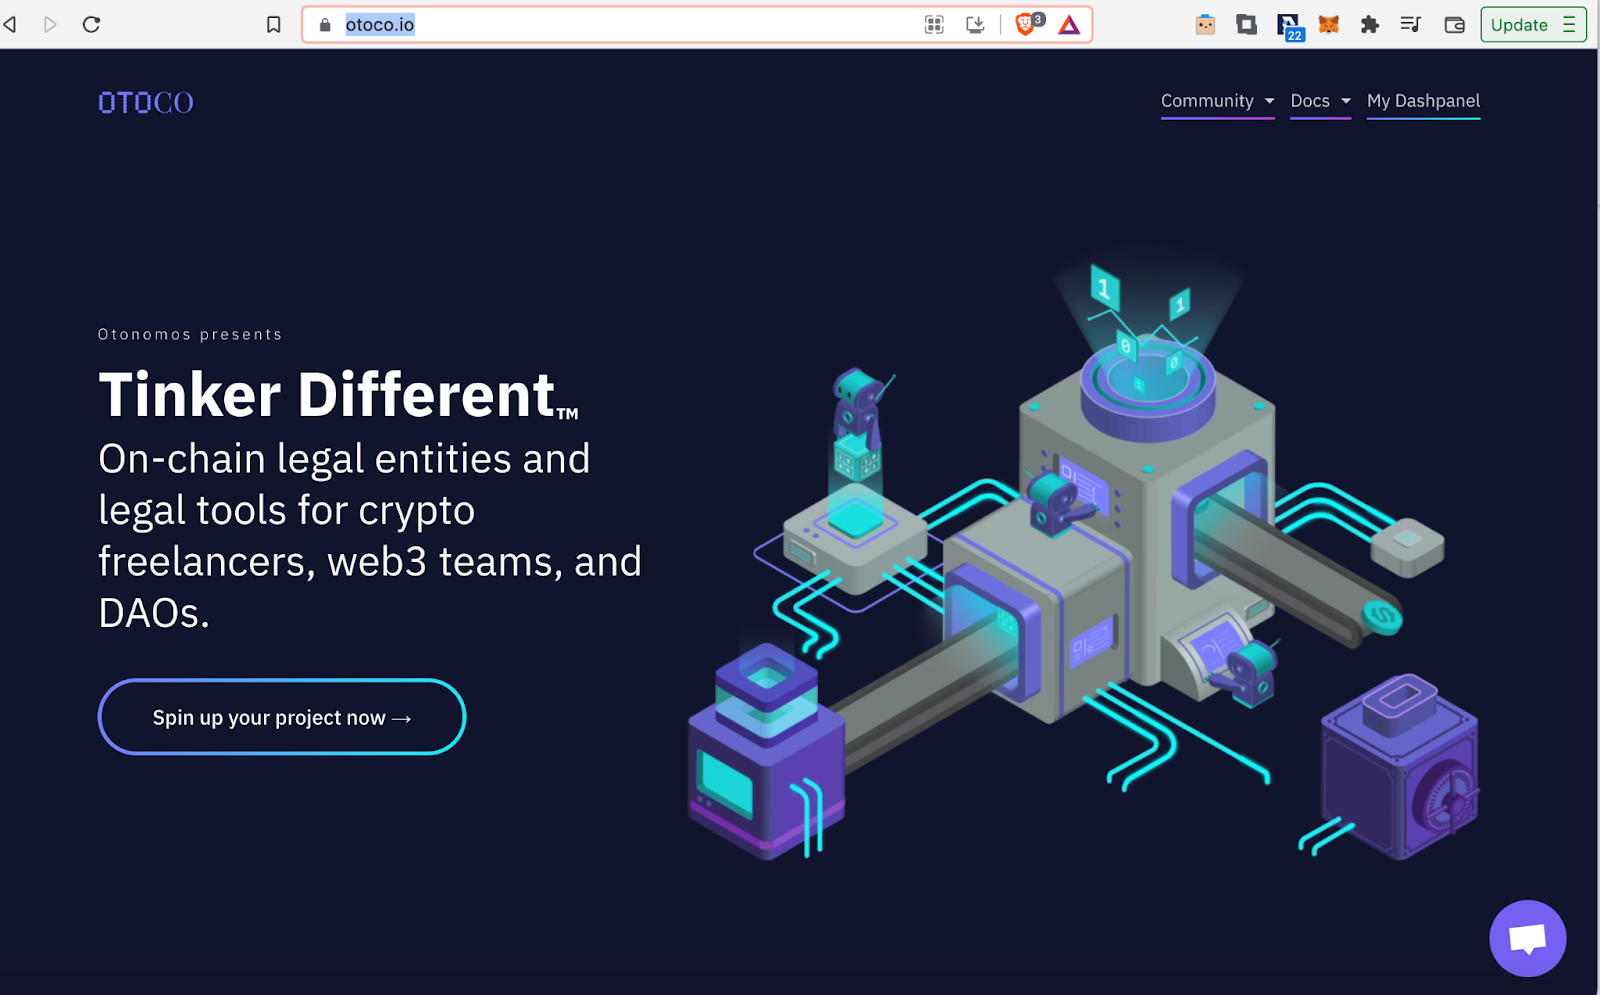This screenshot has height=995, width=1600.
Task: Open the QR code grid icon in address bar
Action: pyautogui.click(x=934, y=25)
